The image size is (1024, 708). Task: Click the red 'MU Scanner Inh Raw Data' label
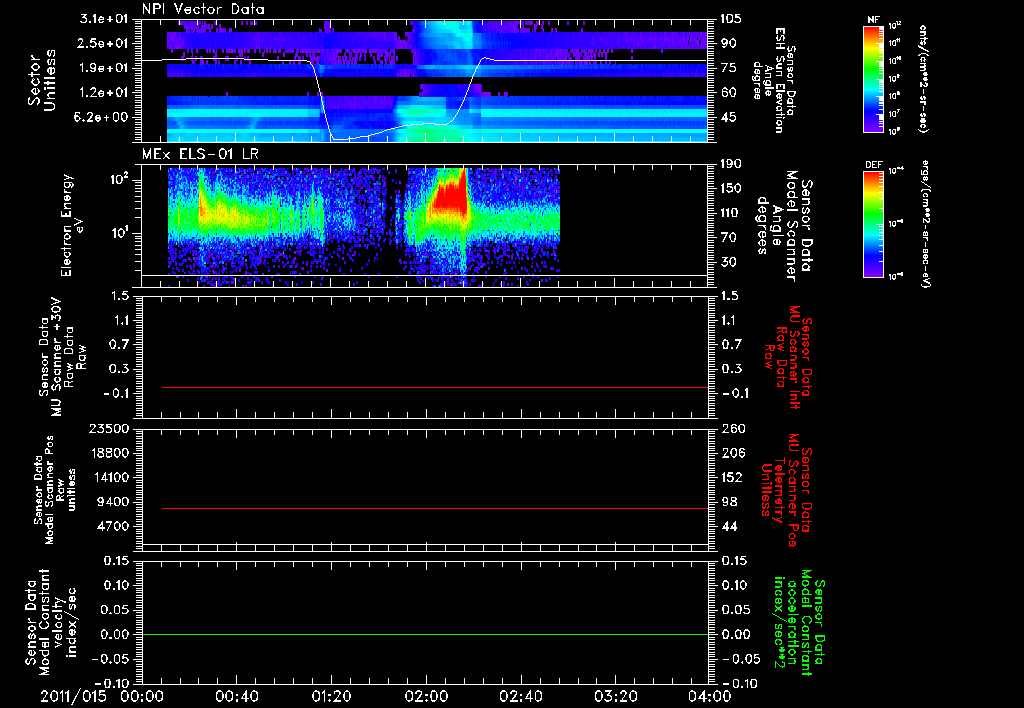[790, 357]
